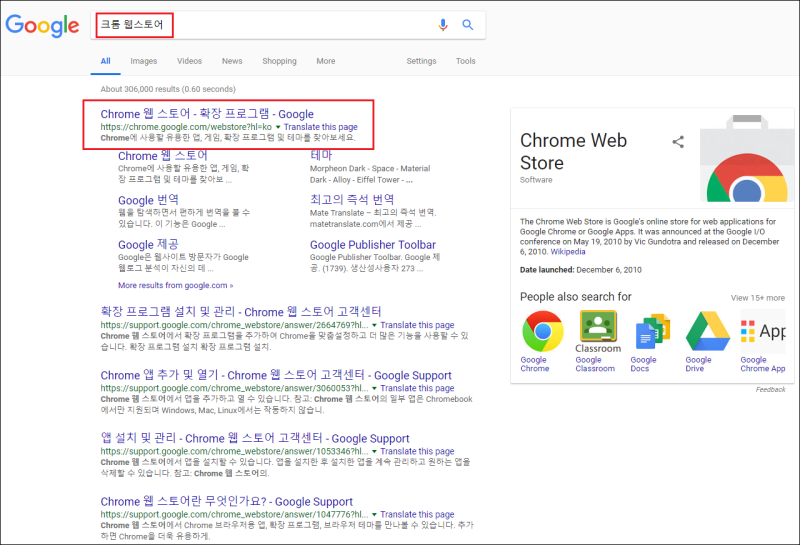Translate the answer/2664769 support page
The width and height of the screenshot is (800, 545).
pos(417,325)
